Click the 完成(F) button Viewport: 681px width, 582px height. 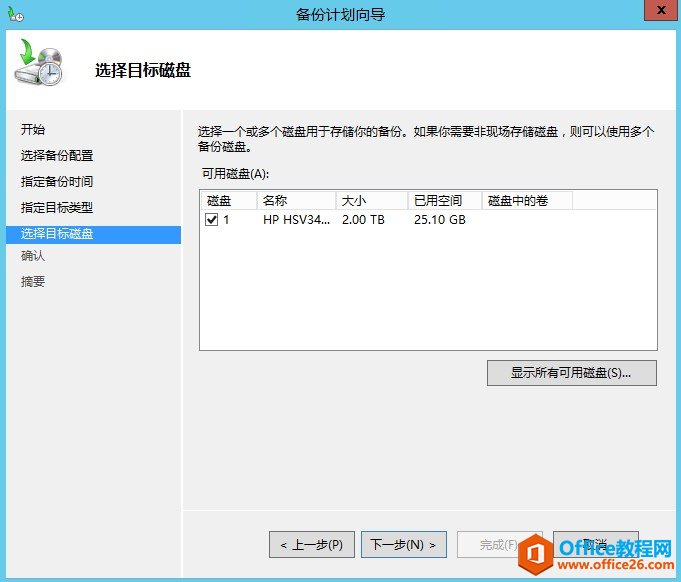(x=499, y=544)
